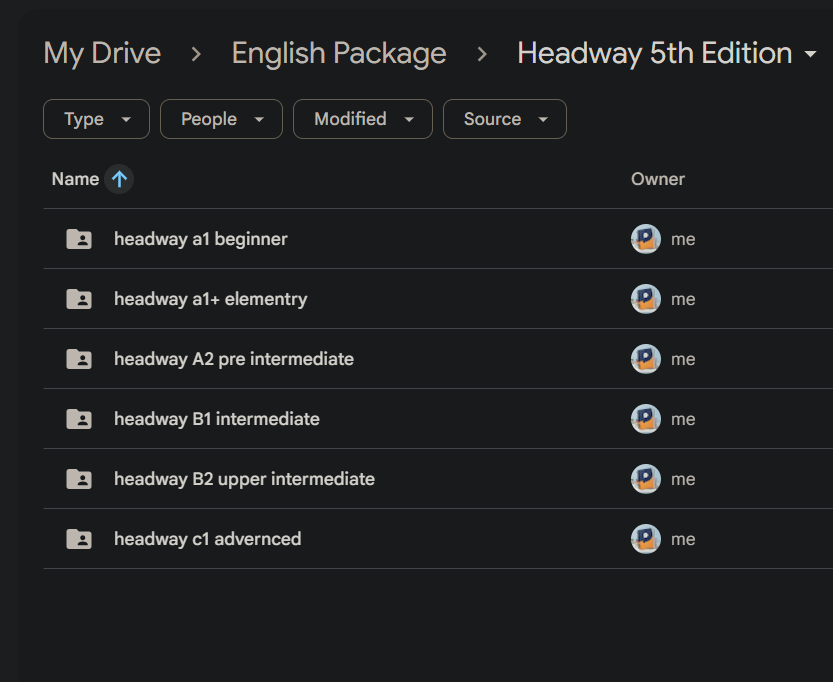Reverse sort direction with the Name arrow

click(x=119, y=179)
